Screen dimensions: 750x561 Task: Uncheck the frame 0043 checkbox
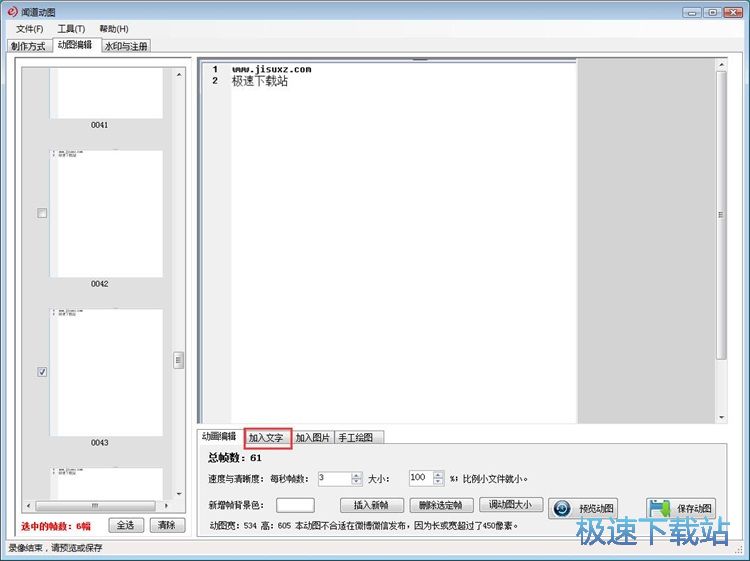tap(42, 372)
